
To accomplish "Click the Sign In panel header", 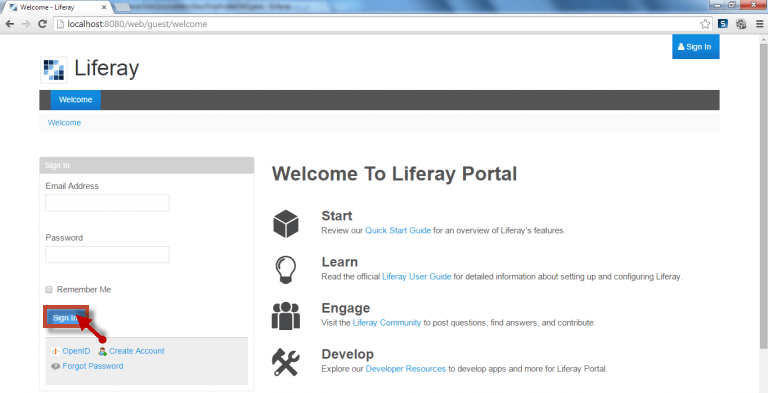I will point(146,165).
